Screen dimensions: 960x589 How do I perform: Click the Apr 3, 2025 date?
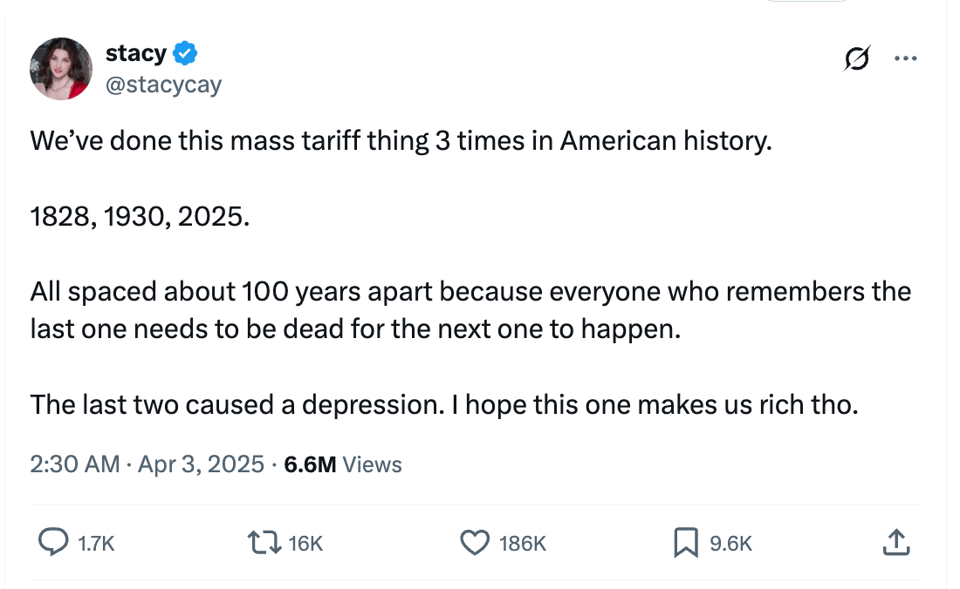pos(199,464)
